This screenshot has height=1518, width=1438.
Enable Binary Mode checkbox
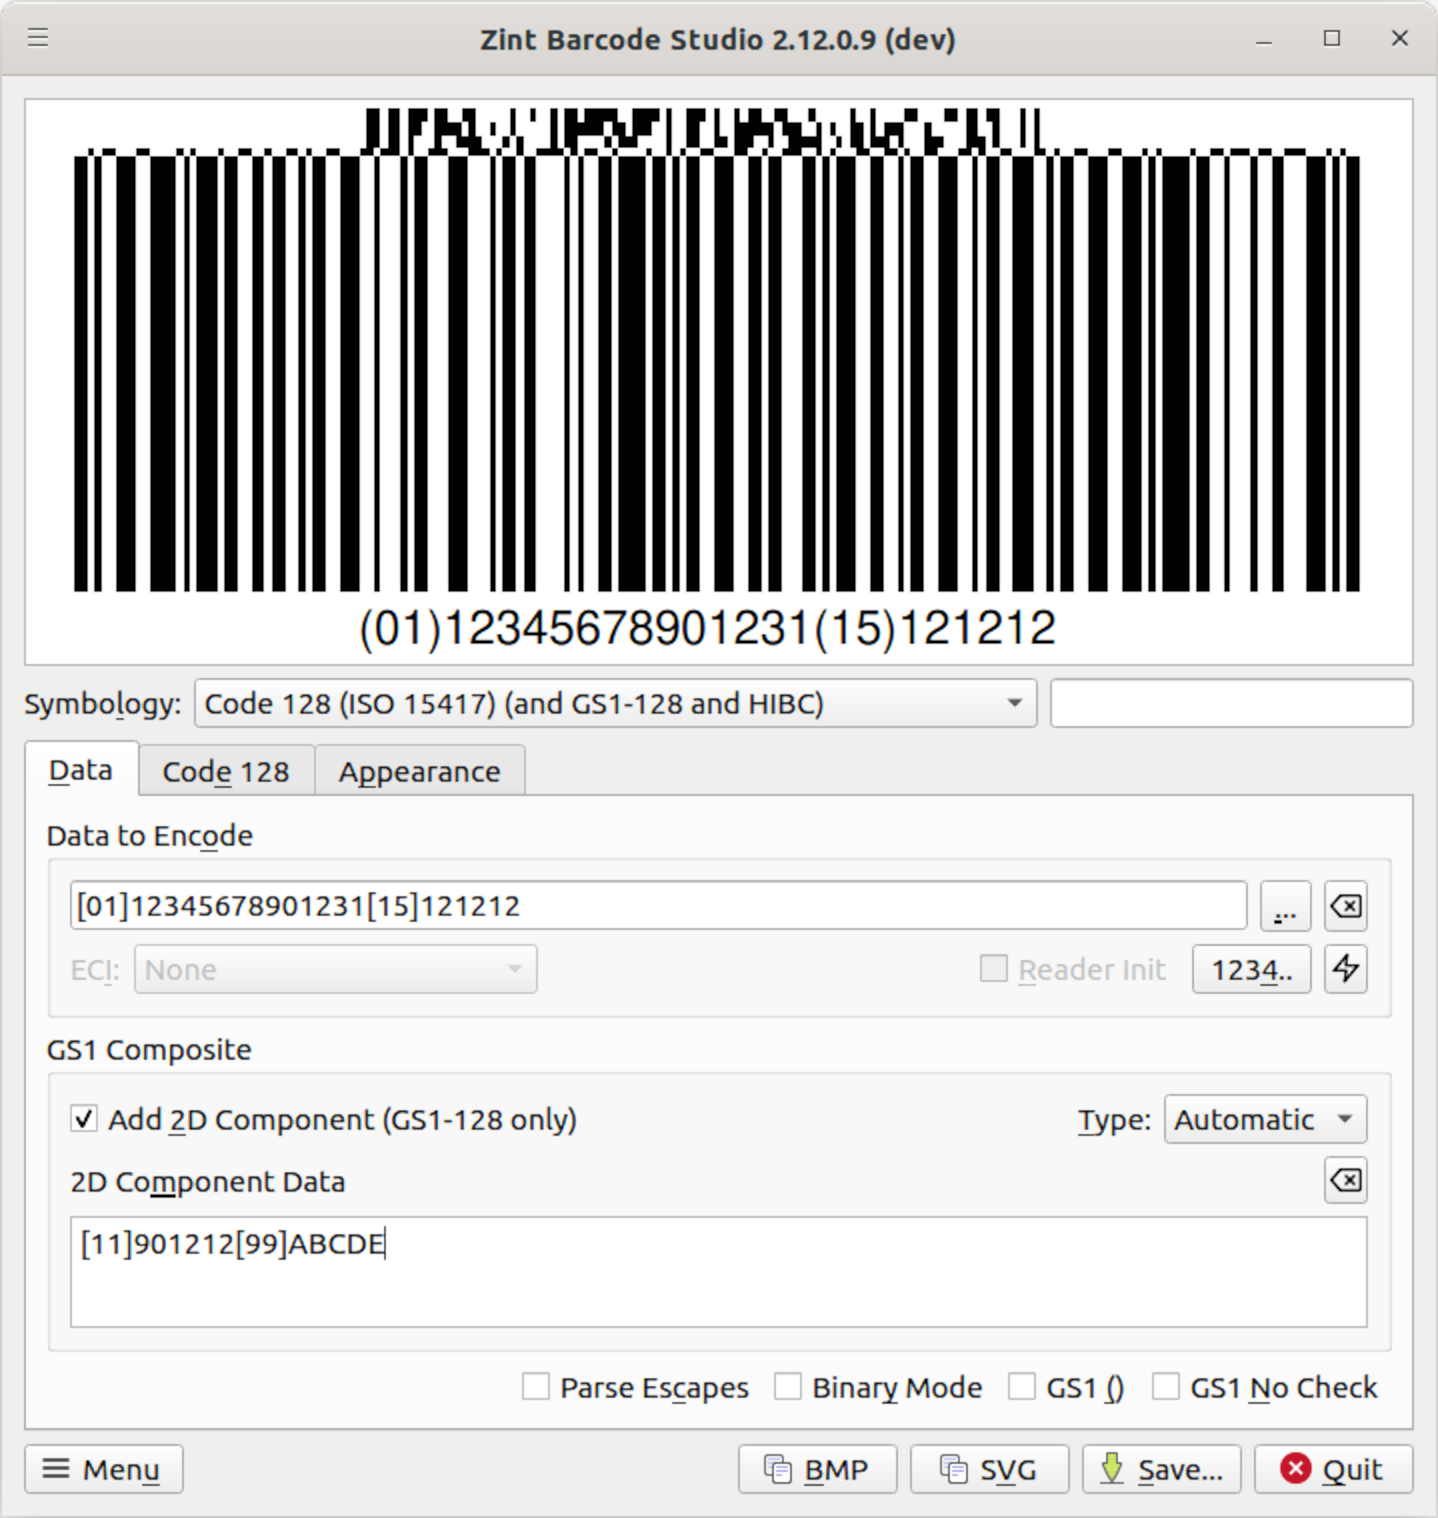coord(788,1387)
